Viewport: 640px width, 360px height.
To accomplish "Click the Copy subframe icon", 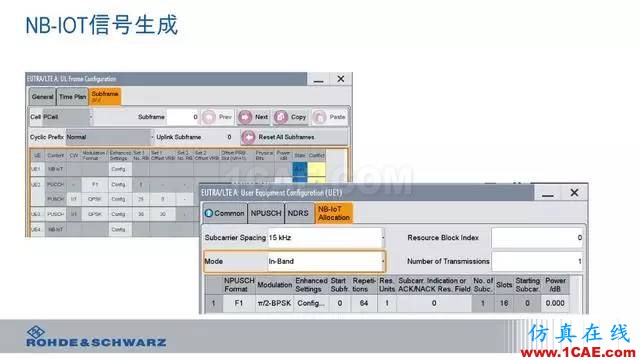I will [x=281, y=117].
